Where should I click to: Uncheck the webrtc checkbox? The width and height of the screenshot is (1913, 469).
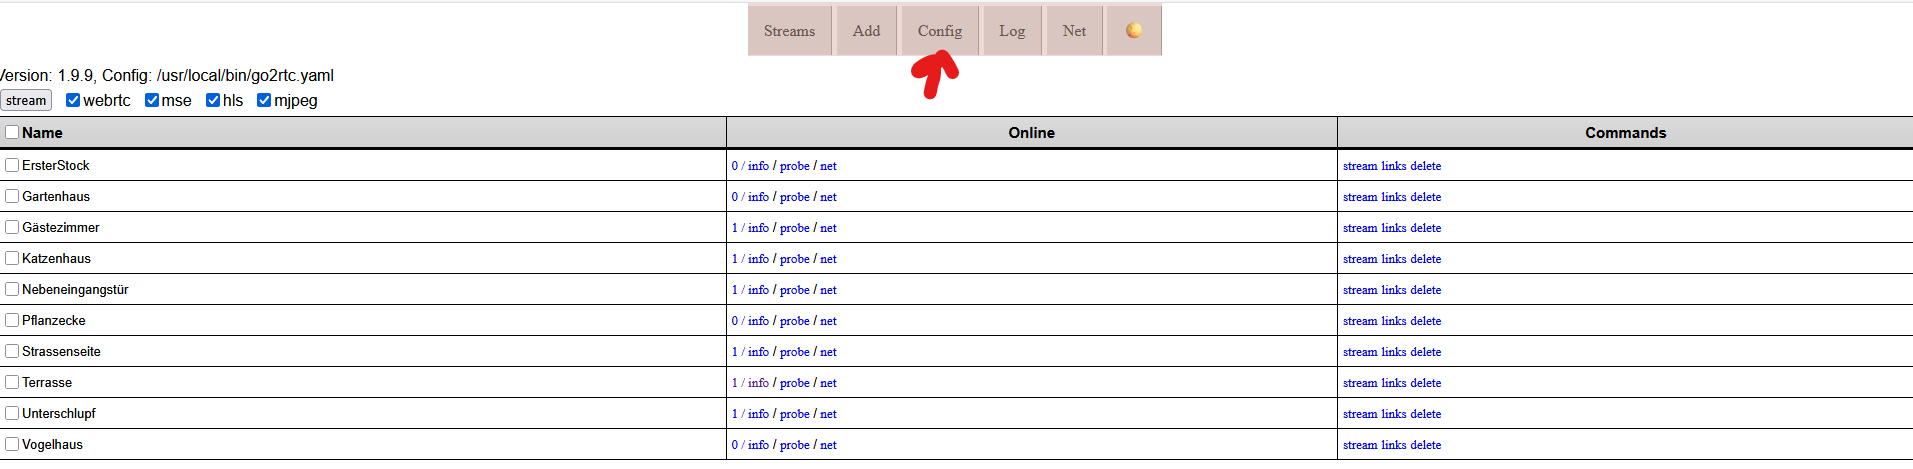[x=73, y=100]
